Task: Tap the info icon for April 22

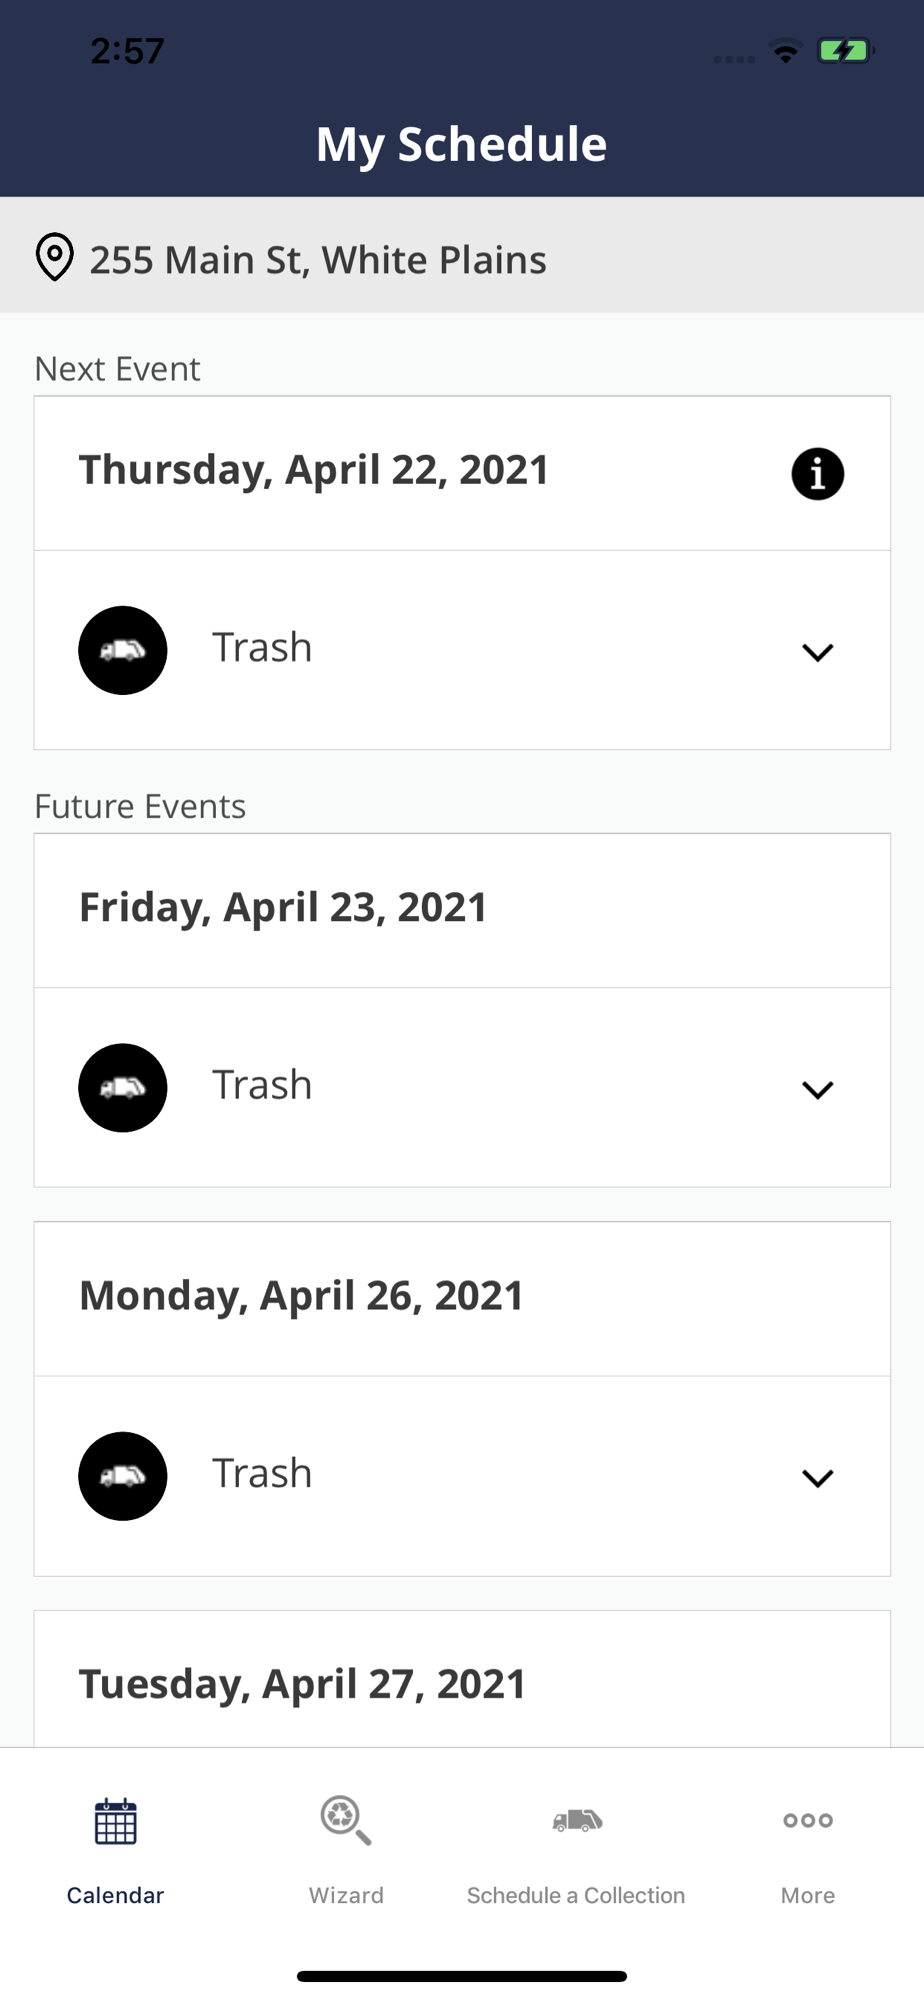Action: click(817, 473)
